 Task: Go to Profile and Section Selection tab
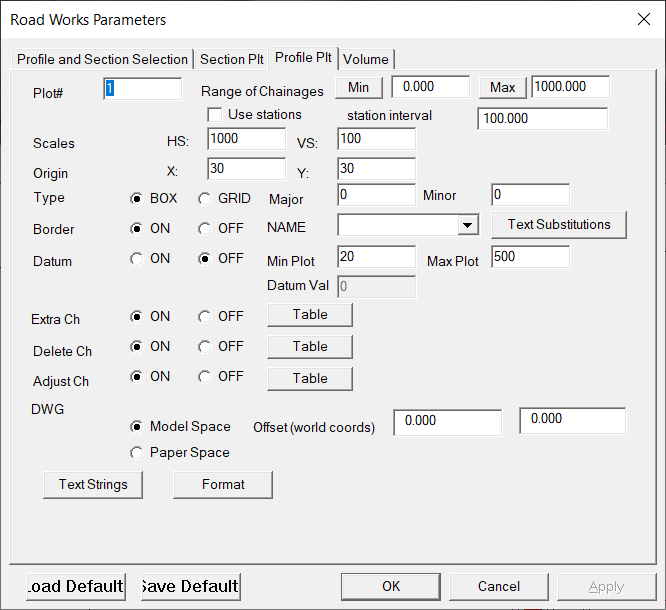click(102, 59)
